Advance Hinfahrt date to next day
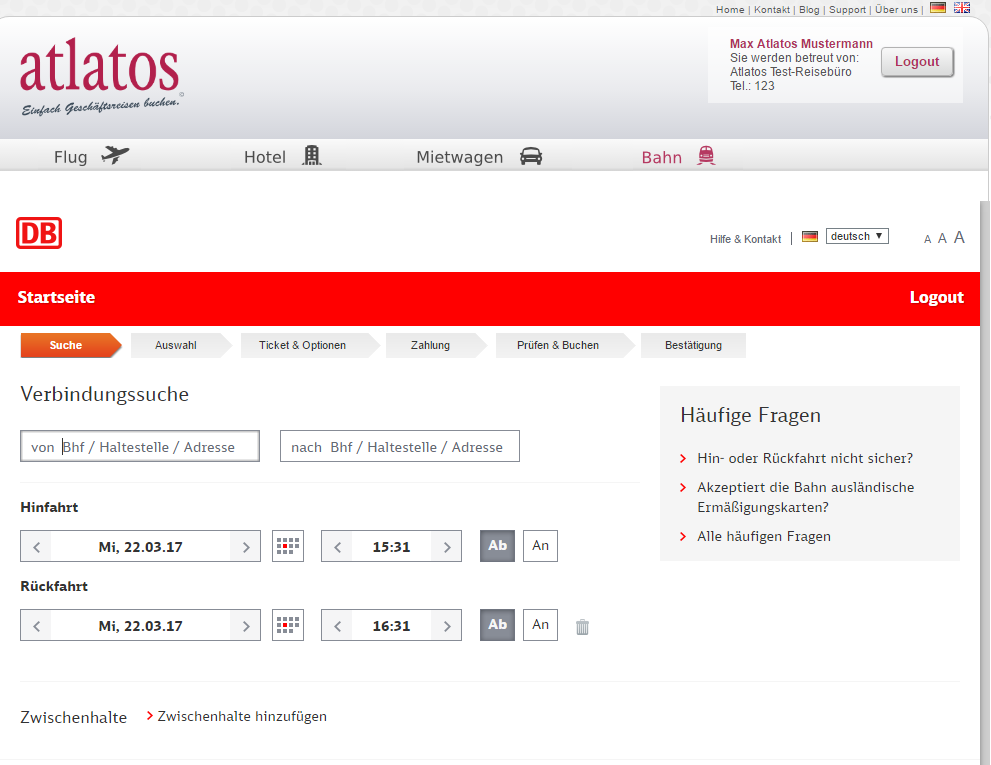Image resolution: width=991 pixels, height=765 pixels. click(245, 547)
